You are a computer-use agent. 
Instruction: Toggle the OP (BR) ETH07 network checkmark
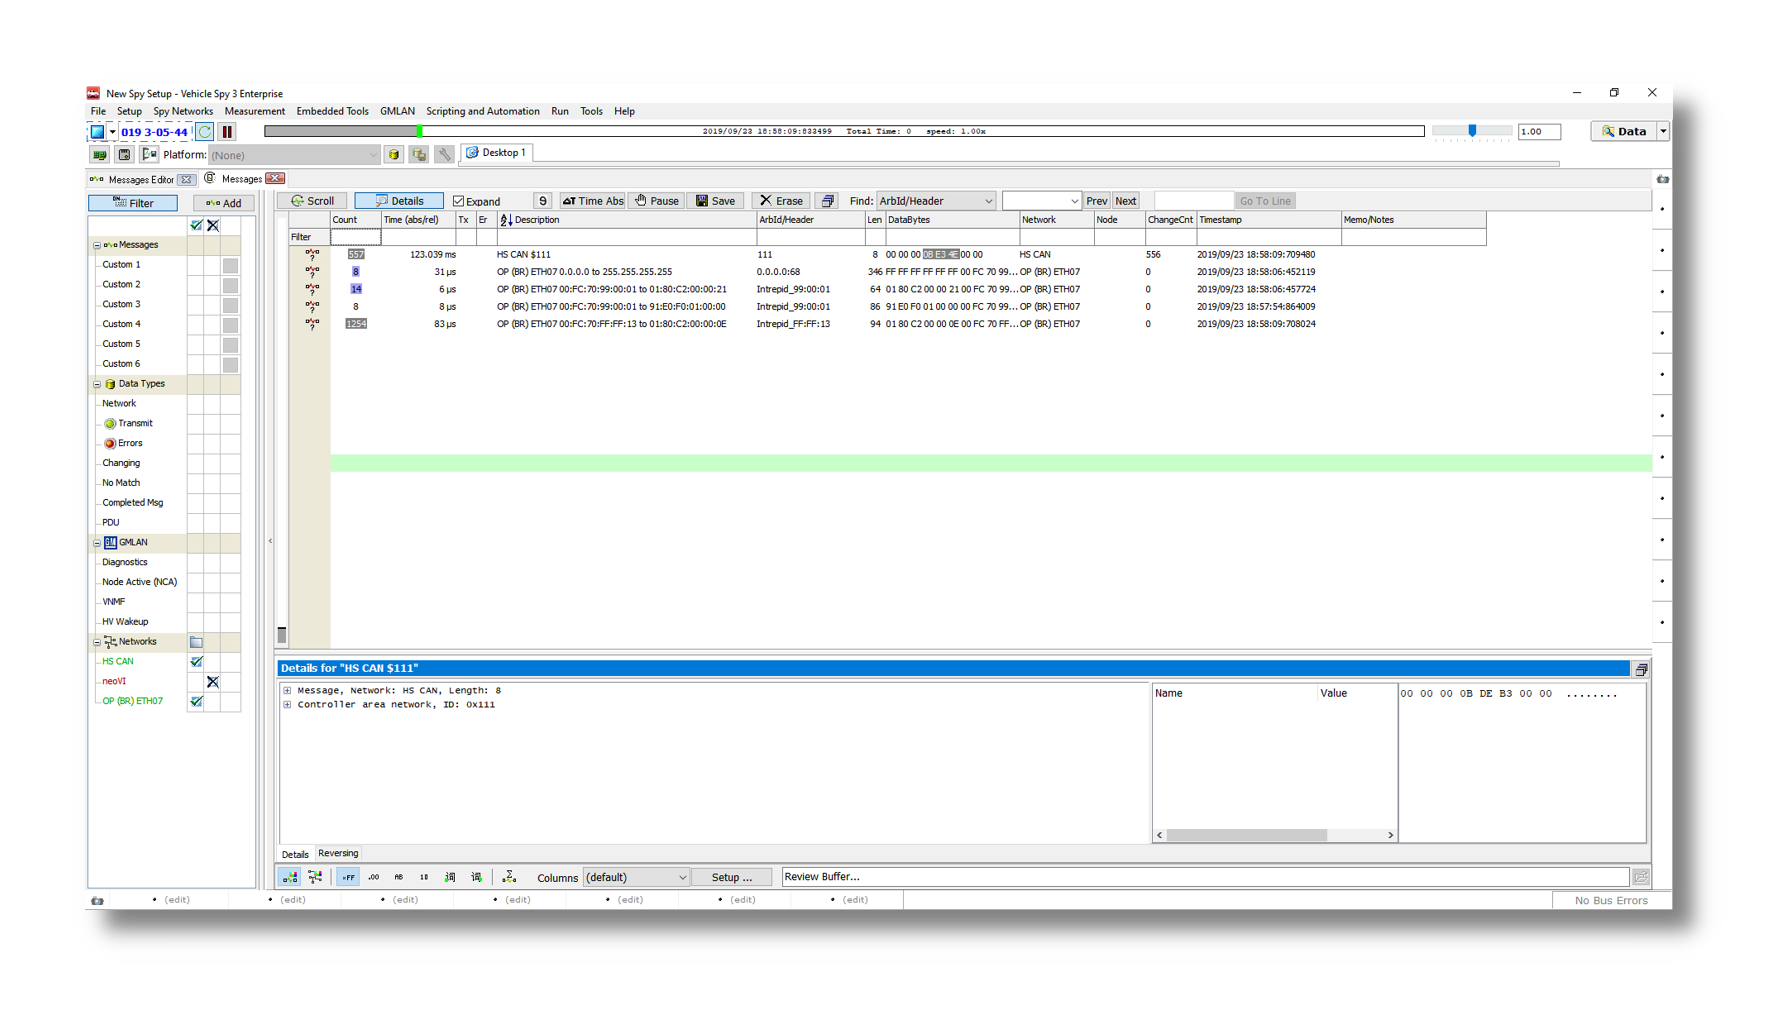(x=197, y=701)
